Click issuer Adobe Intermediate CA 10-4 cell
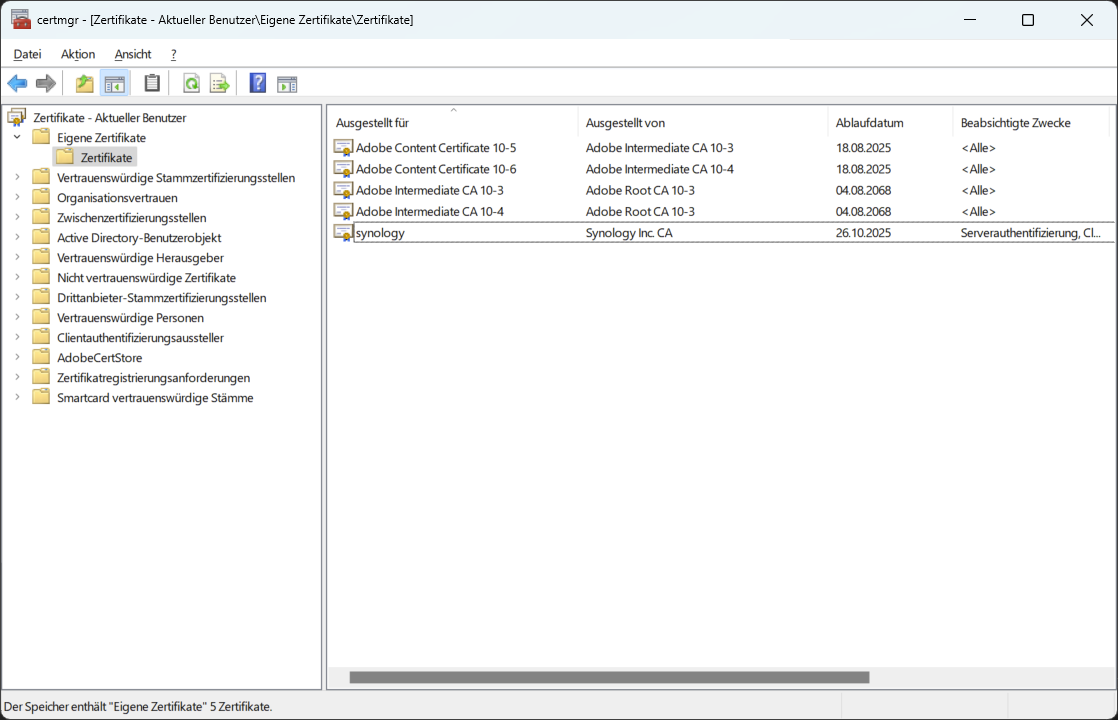1118x720 pixels. [x=660, y=169]
